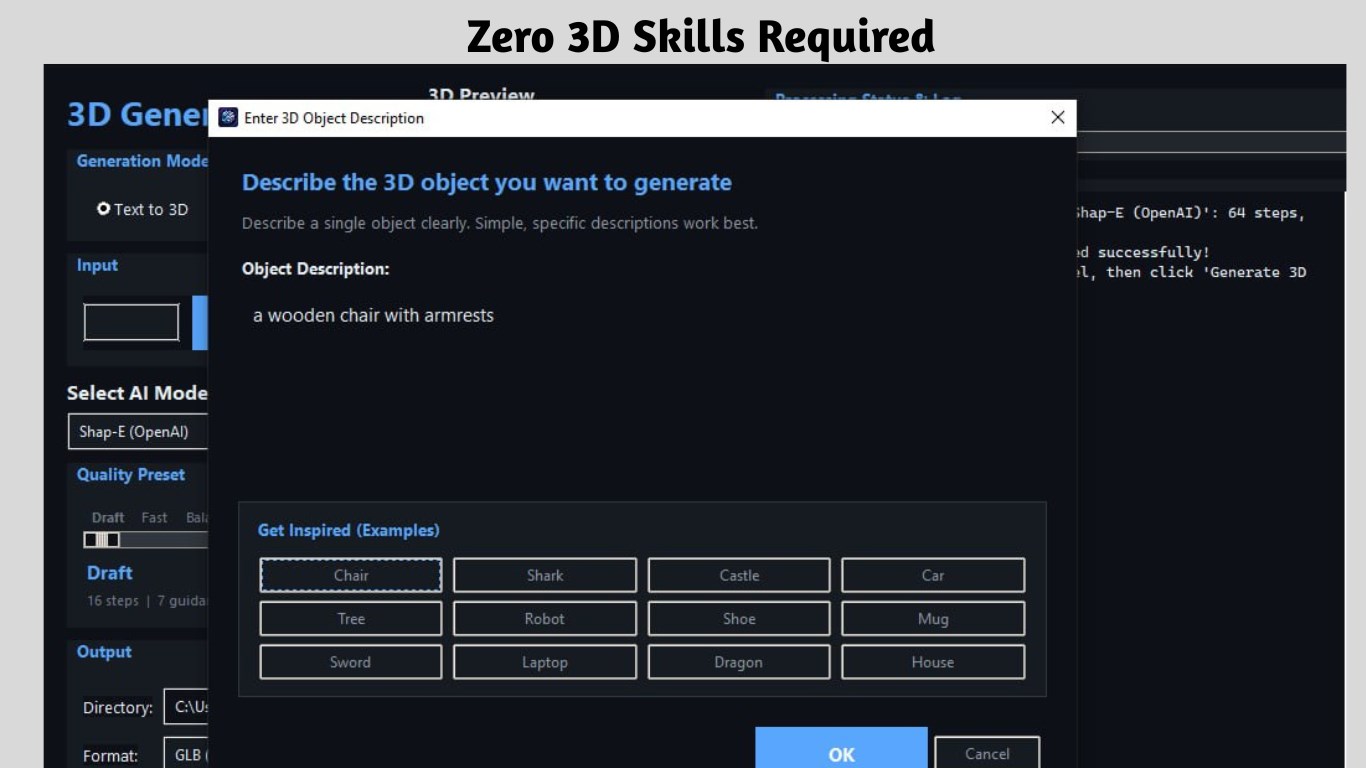Click the 'Fast' slider label
The width and height of the screenshot is (1366, 768).
point(154,517)
